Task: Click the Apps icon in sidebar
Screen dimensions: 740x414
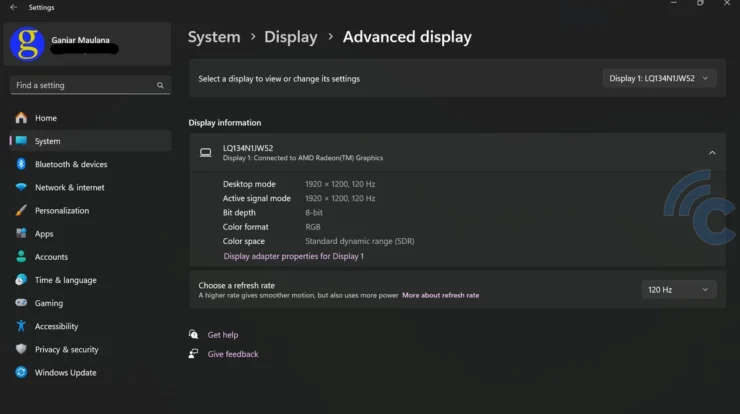Action: click(x=21, y=233)
